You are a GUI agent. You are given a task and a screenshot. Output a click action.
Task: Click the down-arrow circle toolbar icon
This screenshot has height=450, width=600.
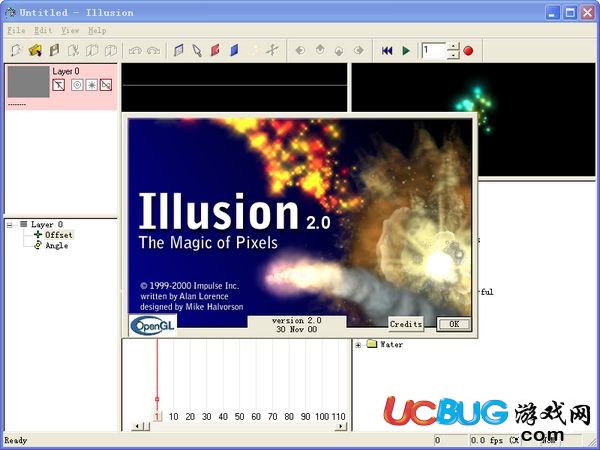point(339,50)
